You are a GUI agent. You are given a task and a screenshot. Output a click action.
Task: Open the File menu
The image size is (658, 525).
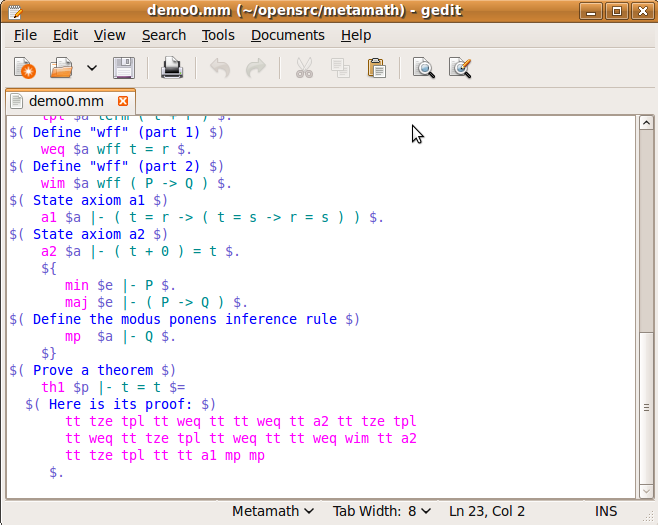point(25,35)
